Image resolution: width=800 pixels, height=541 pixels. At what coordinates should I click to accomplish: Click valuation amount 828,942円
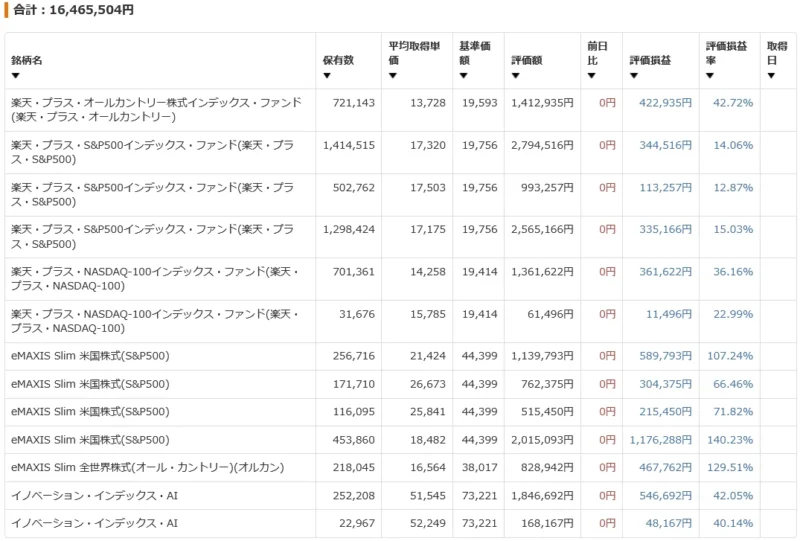pyautogui.click(x=547, y=467)
